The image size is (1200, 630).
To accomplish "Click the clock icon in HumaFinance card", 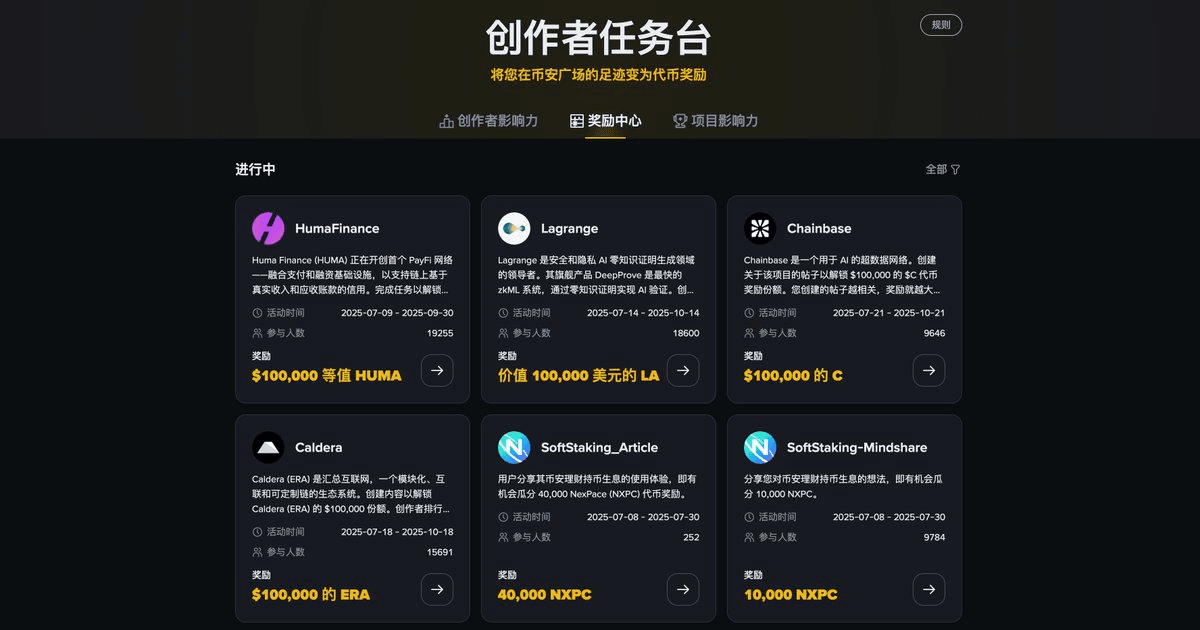I will tap(258, 313).
